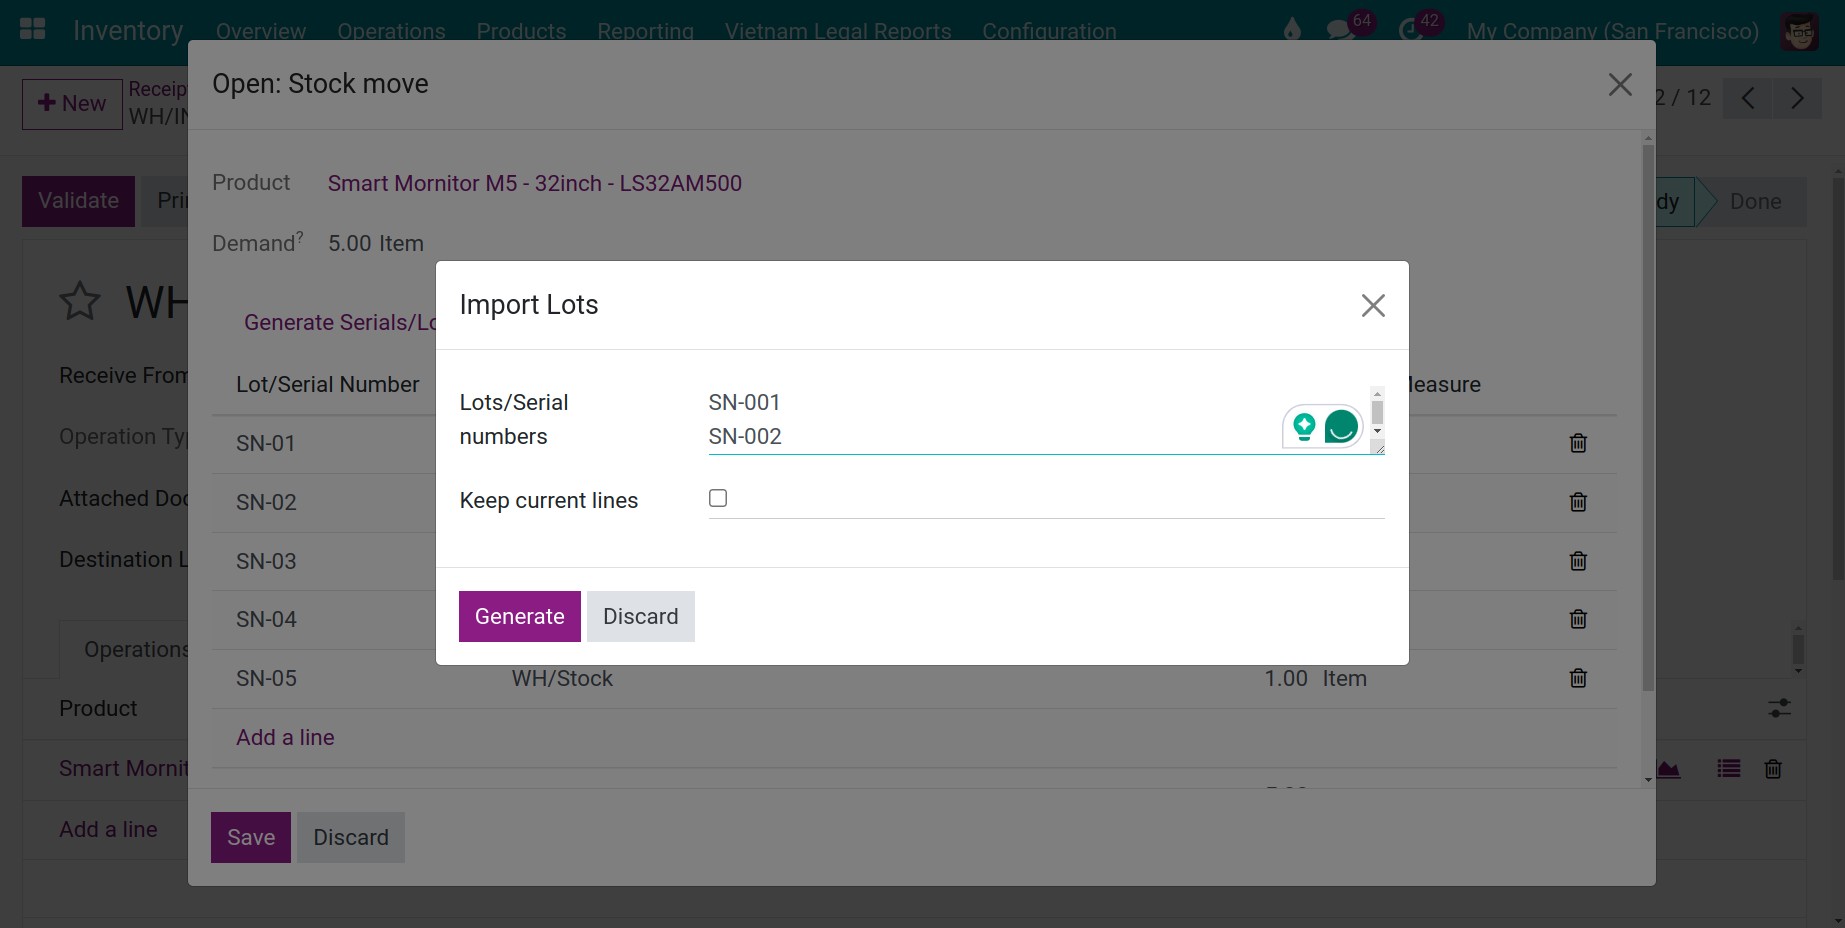Image resolution: width=1845 pixels, height=928 pixels.
Task: Select the Done status stage
Action: click(1755, 201)
